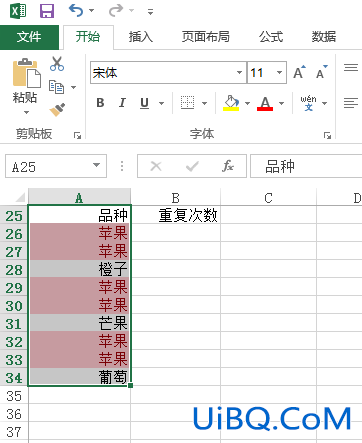Save the workbook with the floppy icon
Screen dimensions: 362x443
(47, 11)
